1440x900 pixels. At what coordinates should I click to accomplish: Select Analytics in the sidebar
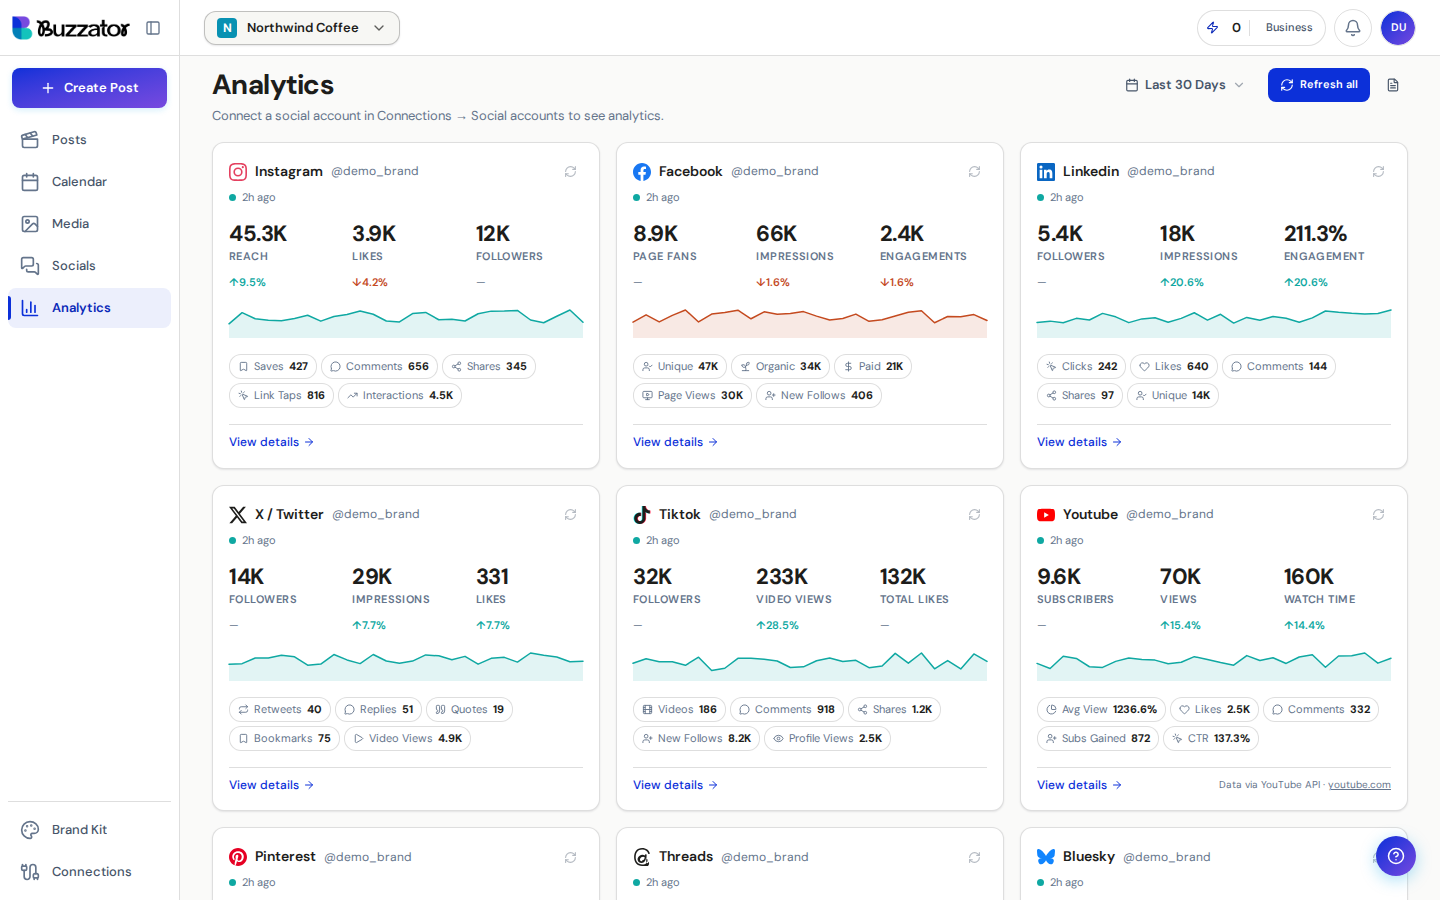(x=89, y=308)
